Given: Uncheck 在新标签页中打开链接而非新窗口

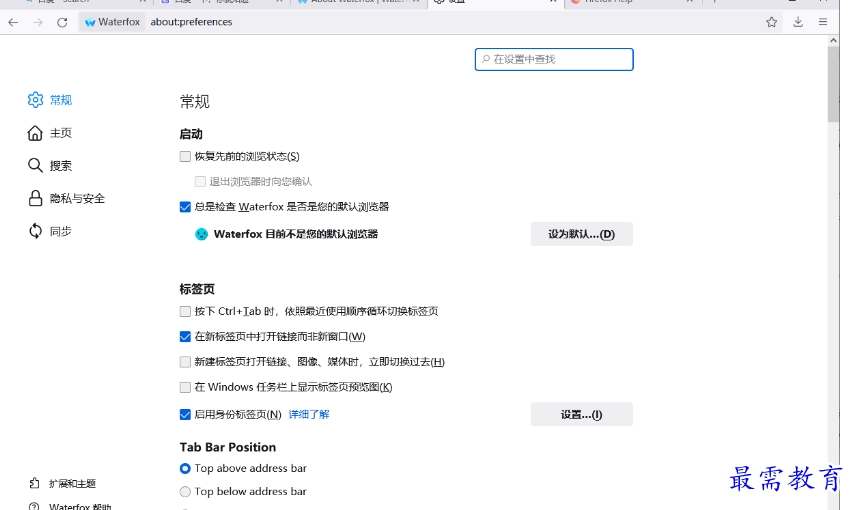Looking at the screenshot, I should [185, 336].
